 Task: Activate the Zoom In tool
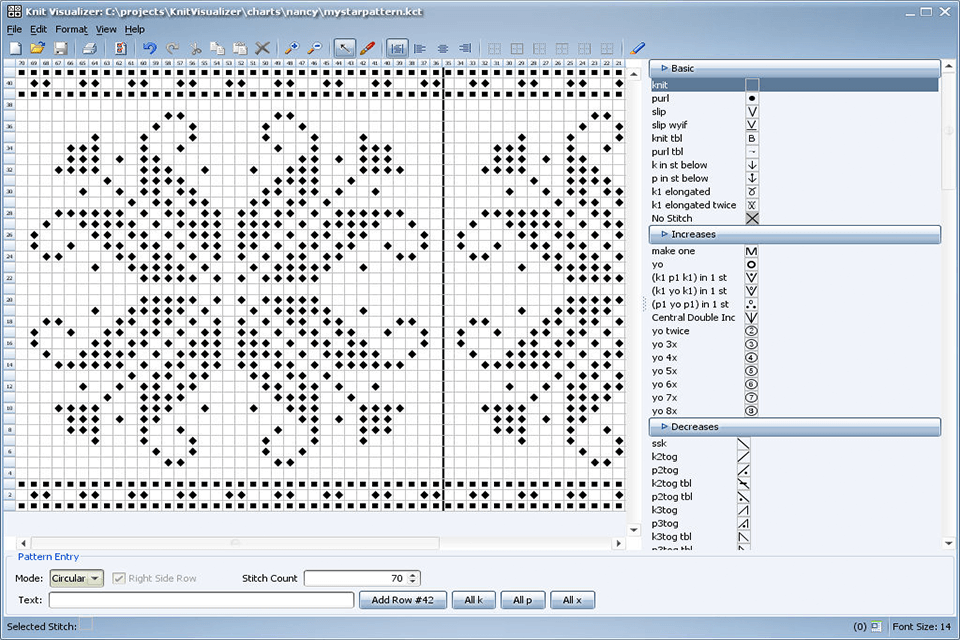coord(291,47)
